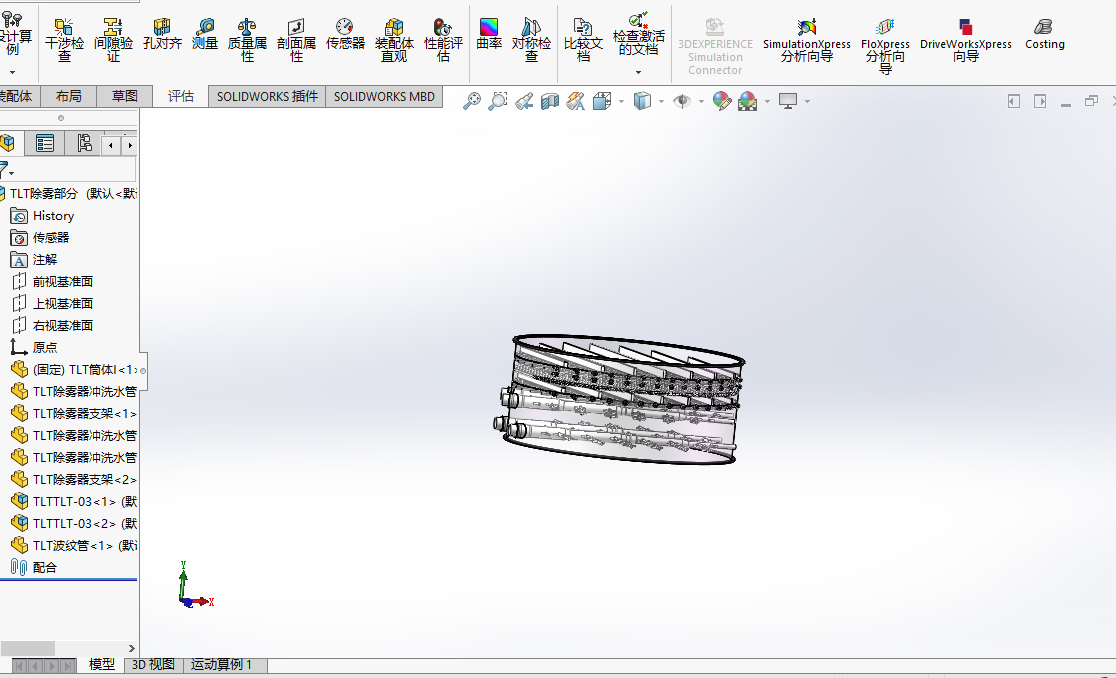Image resolution: width=1116 pixels, height=678 pixels.
Task: Select the 注解 annotations folder
Action: tap(44, 260)
